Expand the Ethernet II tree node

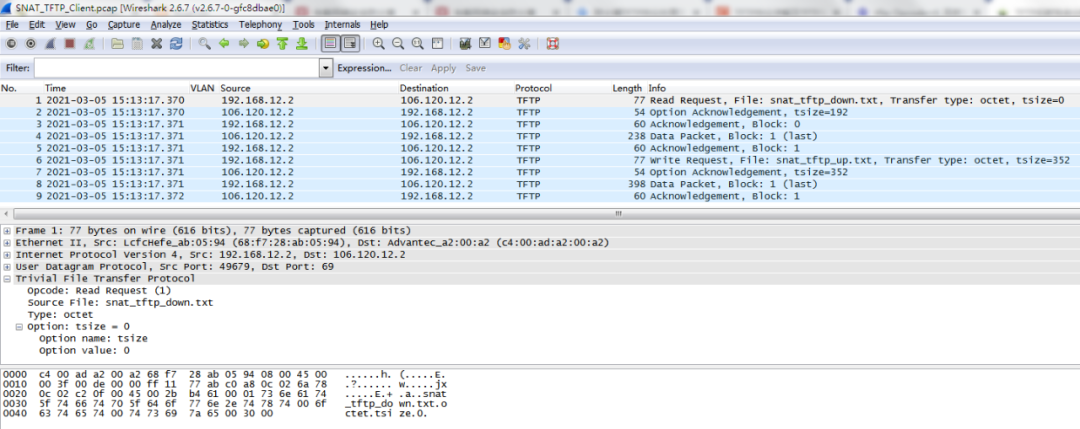tap(8, 243)
